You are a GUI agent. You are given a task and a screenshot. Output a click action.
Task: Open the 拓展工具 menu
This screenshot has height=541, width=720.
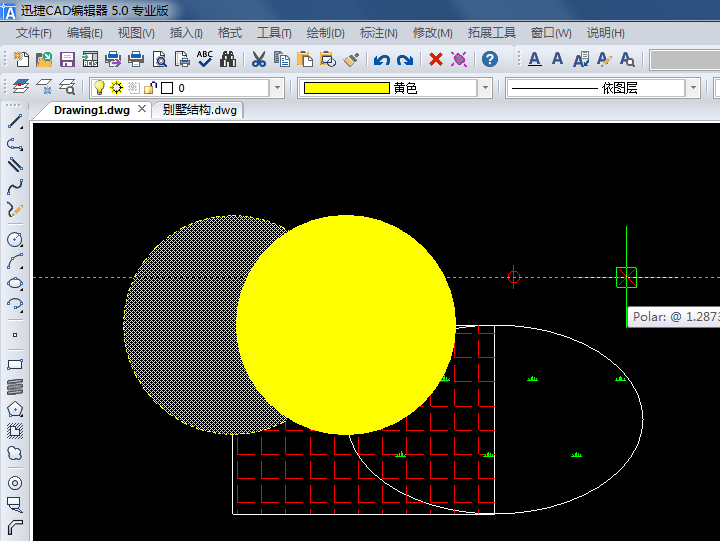pos(491,33)
